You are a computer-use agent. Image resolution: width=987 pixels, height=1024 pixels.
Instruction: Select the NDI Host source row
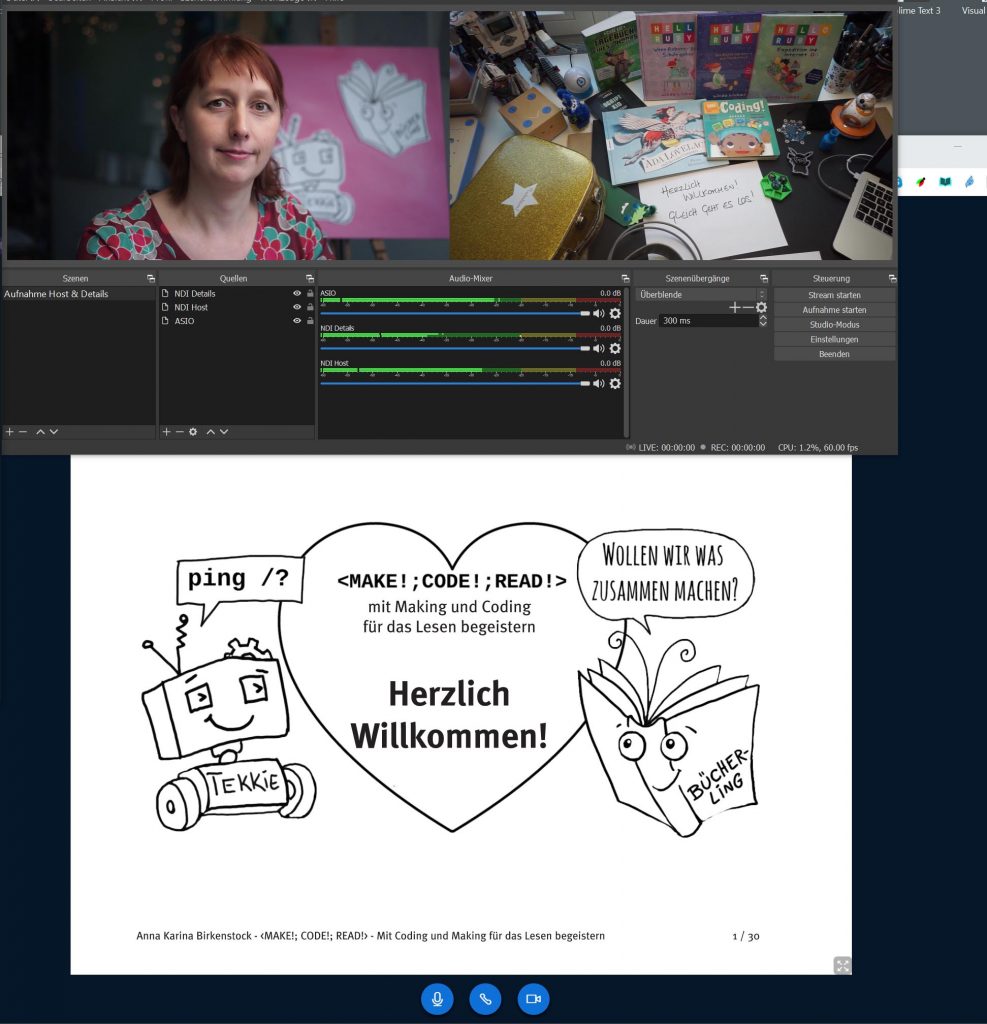(x=237, y=307)
